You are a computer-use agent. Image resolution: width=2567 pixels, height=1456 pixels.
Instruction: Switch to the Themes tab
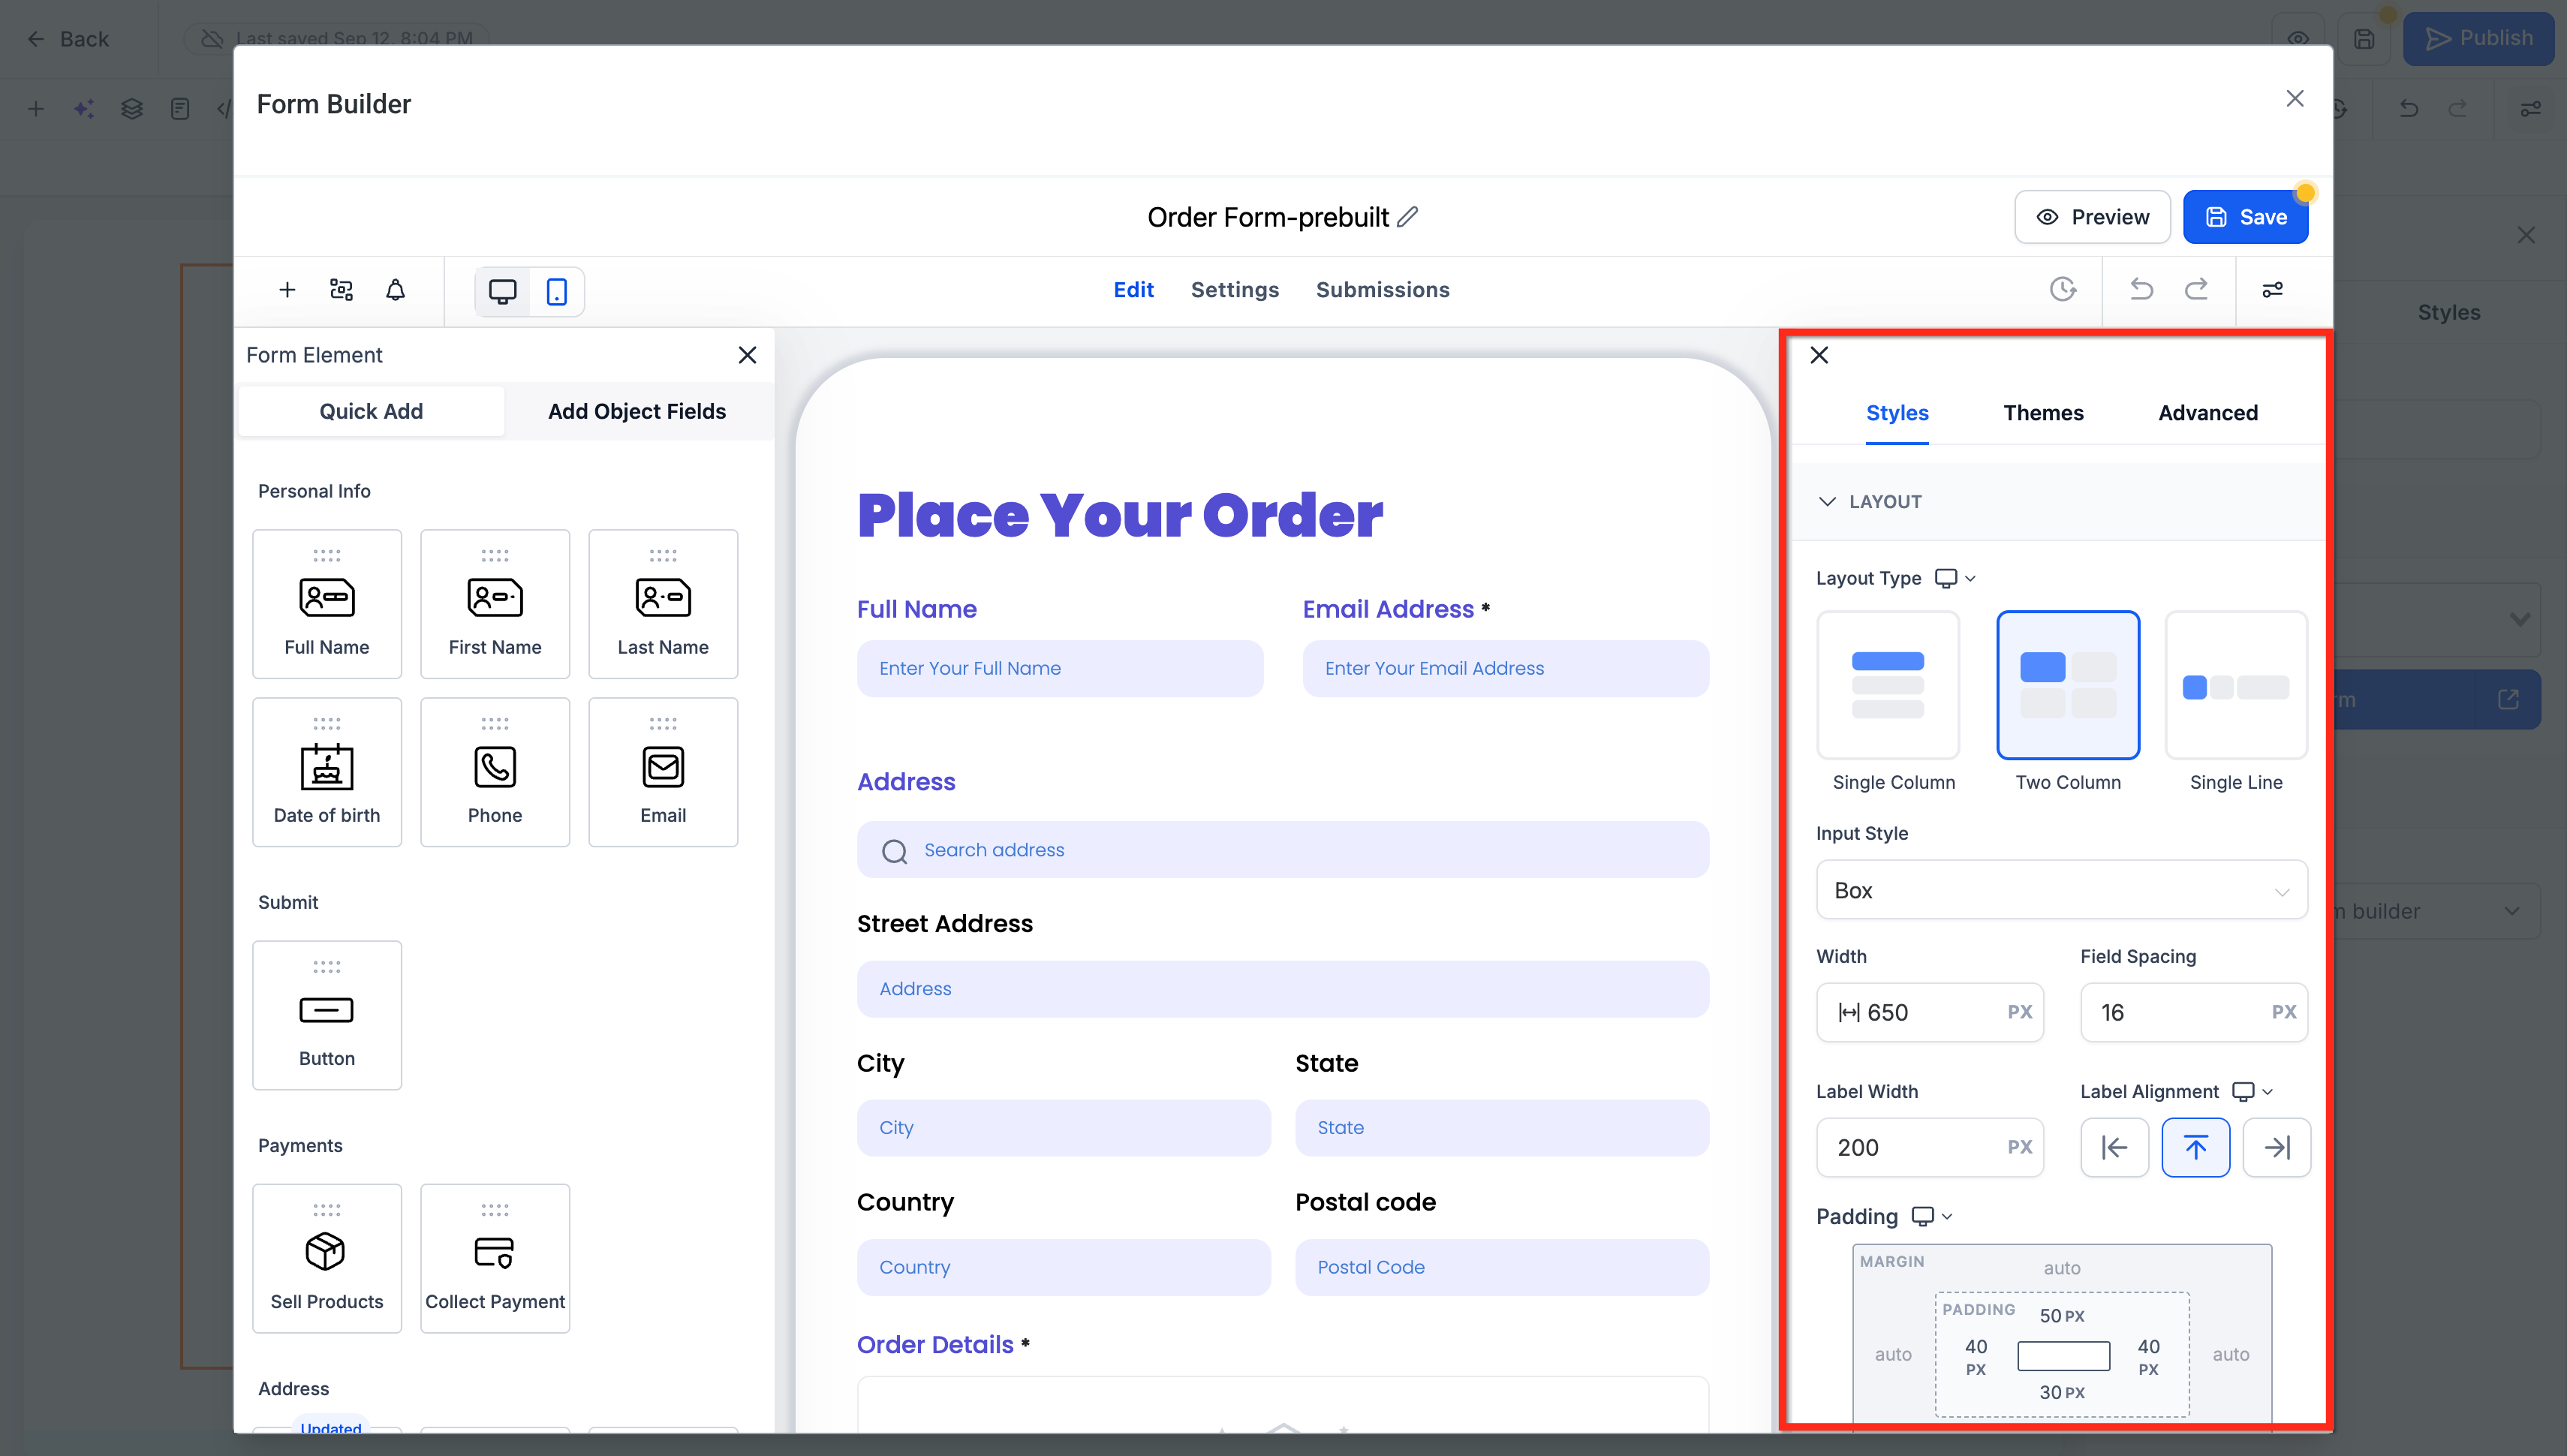2043,413
